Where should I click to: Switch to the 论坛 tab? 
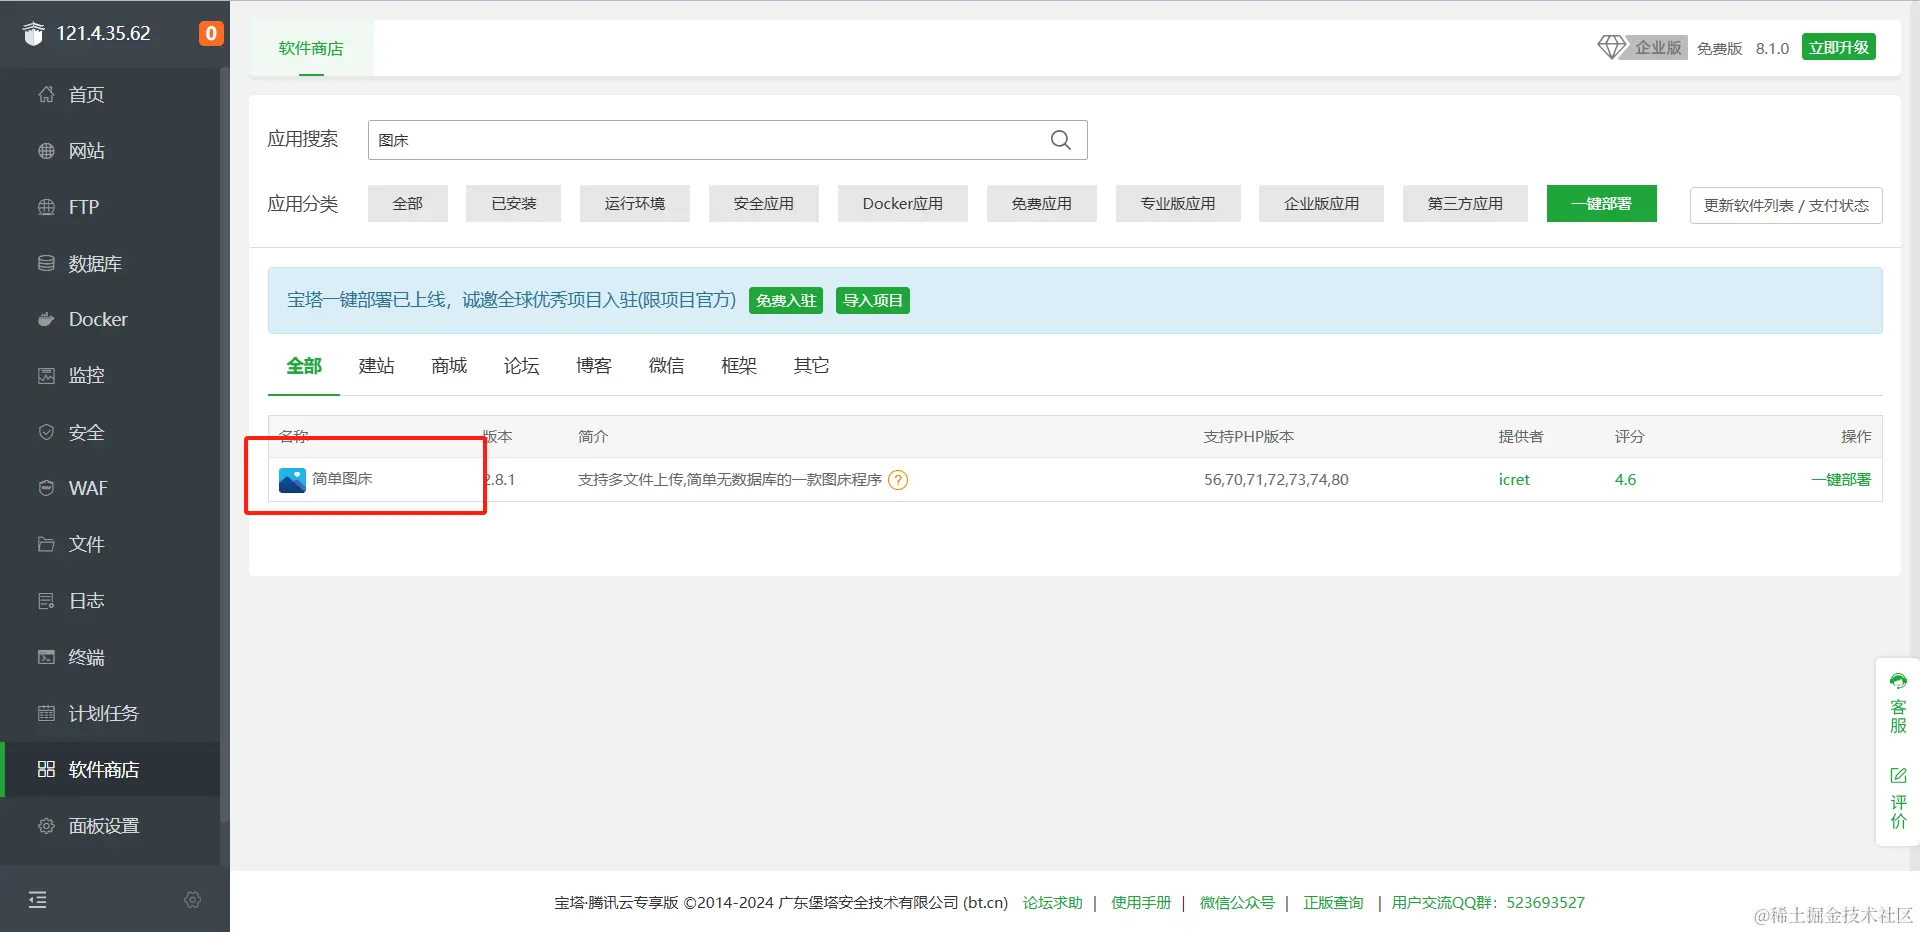tap(522, 366)
